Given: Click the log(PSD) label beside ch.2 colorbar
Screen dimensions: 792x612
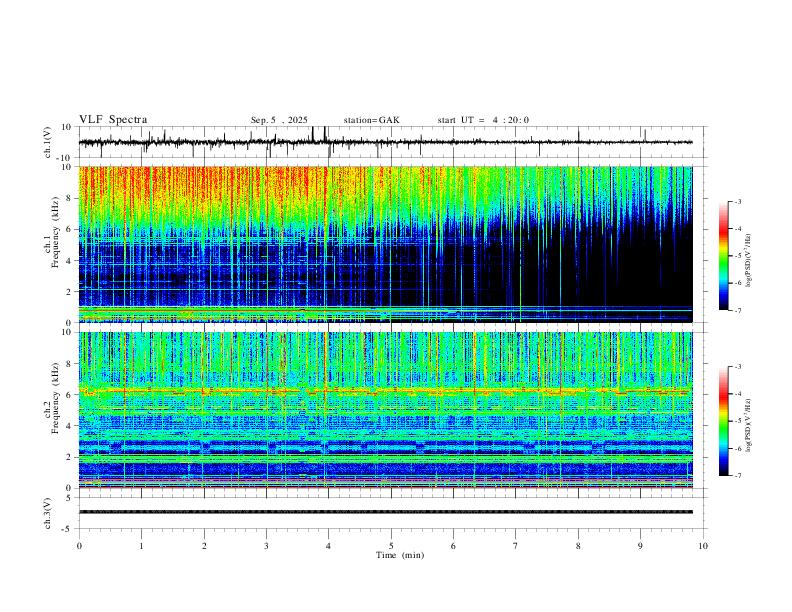Looking at the screenshot, I should pos(749,426).
